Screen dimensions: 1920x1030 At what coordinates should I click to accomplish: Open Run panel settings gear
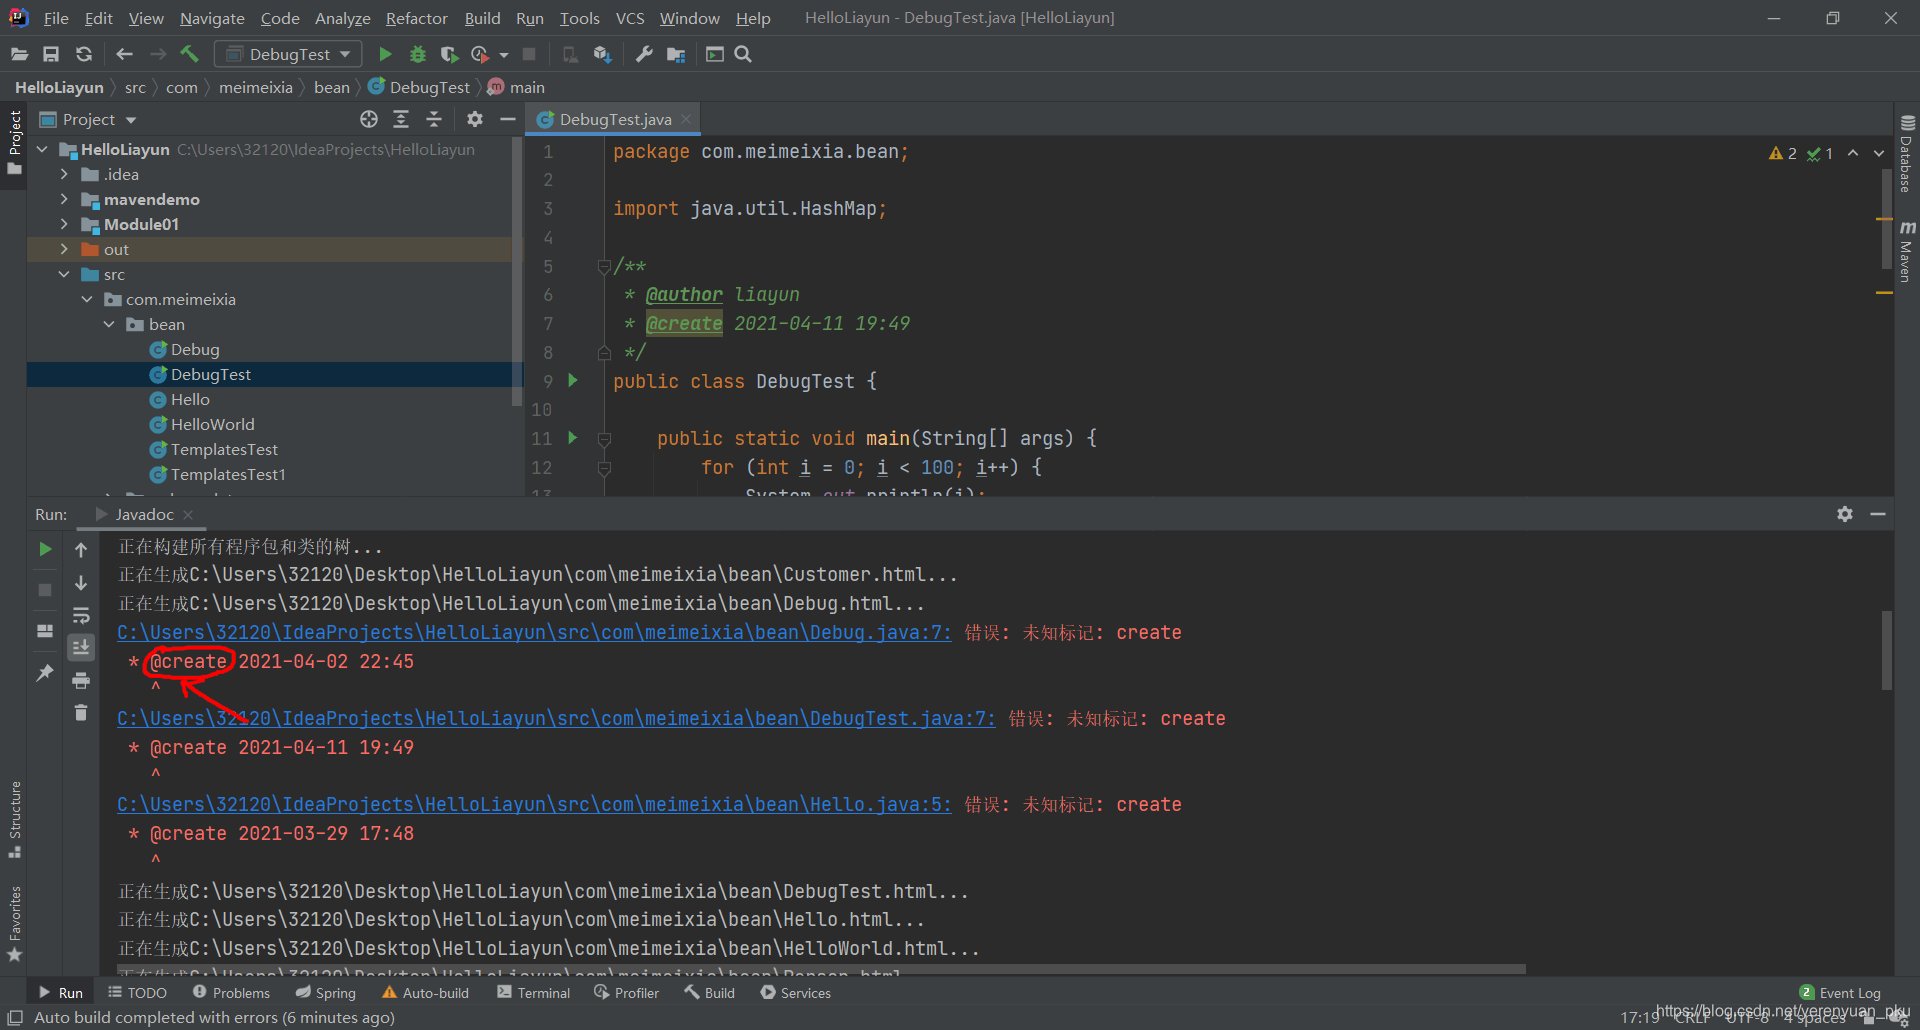(x=1845, y=514)
